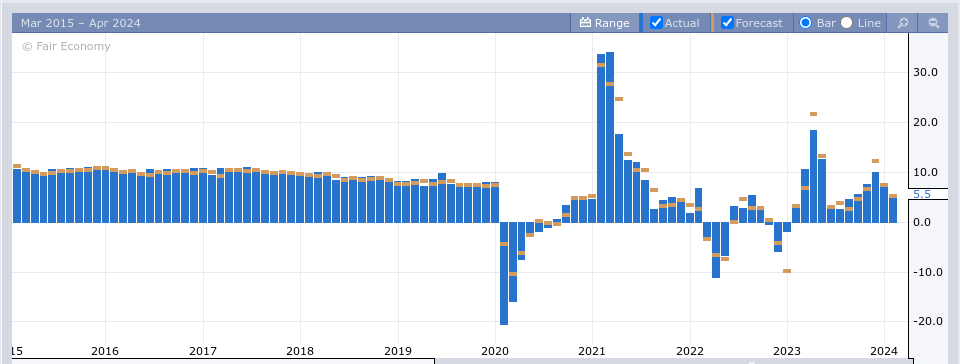Click the 2016 year label on axis
Image resolution: width=960 pixels, height=364 pixels.
point(105,352)
